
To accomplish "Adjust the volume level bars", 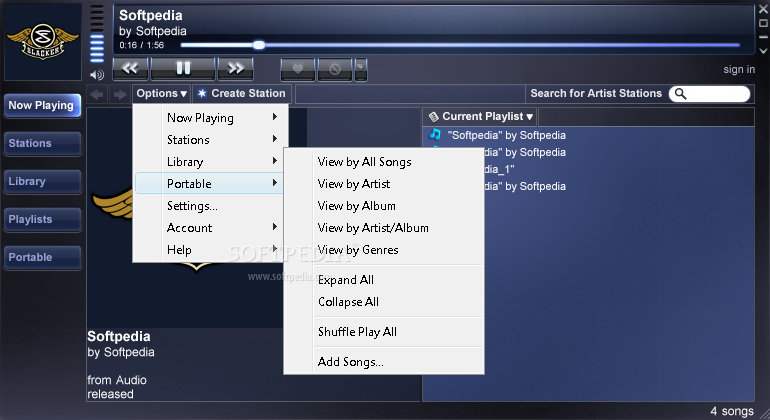I will pyautogui.click(x=97, y=34).
